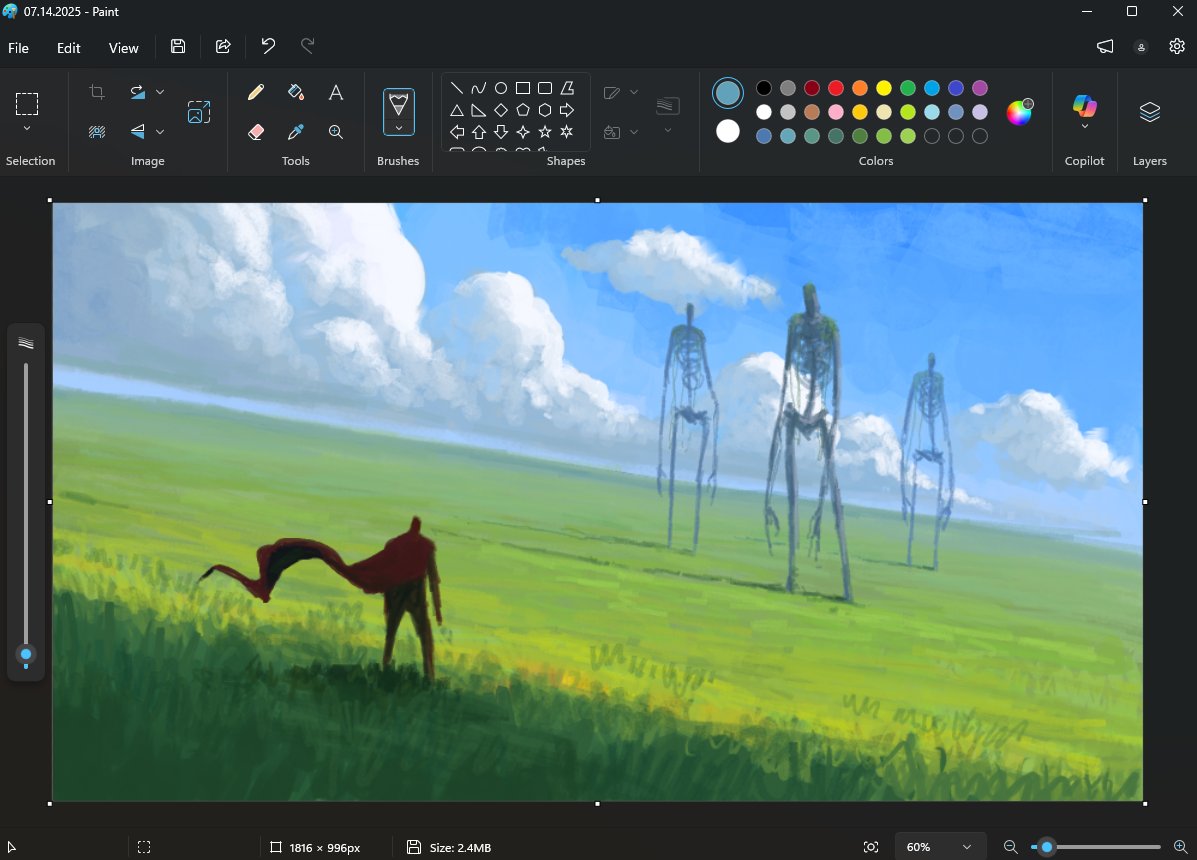Pick the black color swatch
This screenshot has height=860, width=1197.
(763, 88)
